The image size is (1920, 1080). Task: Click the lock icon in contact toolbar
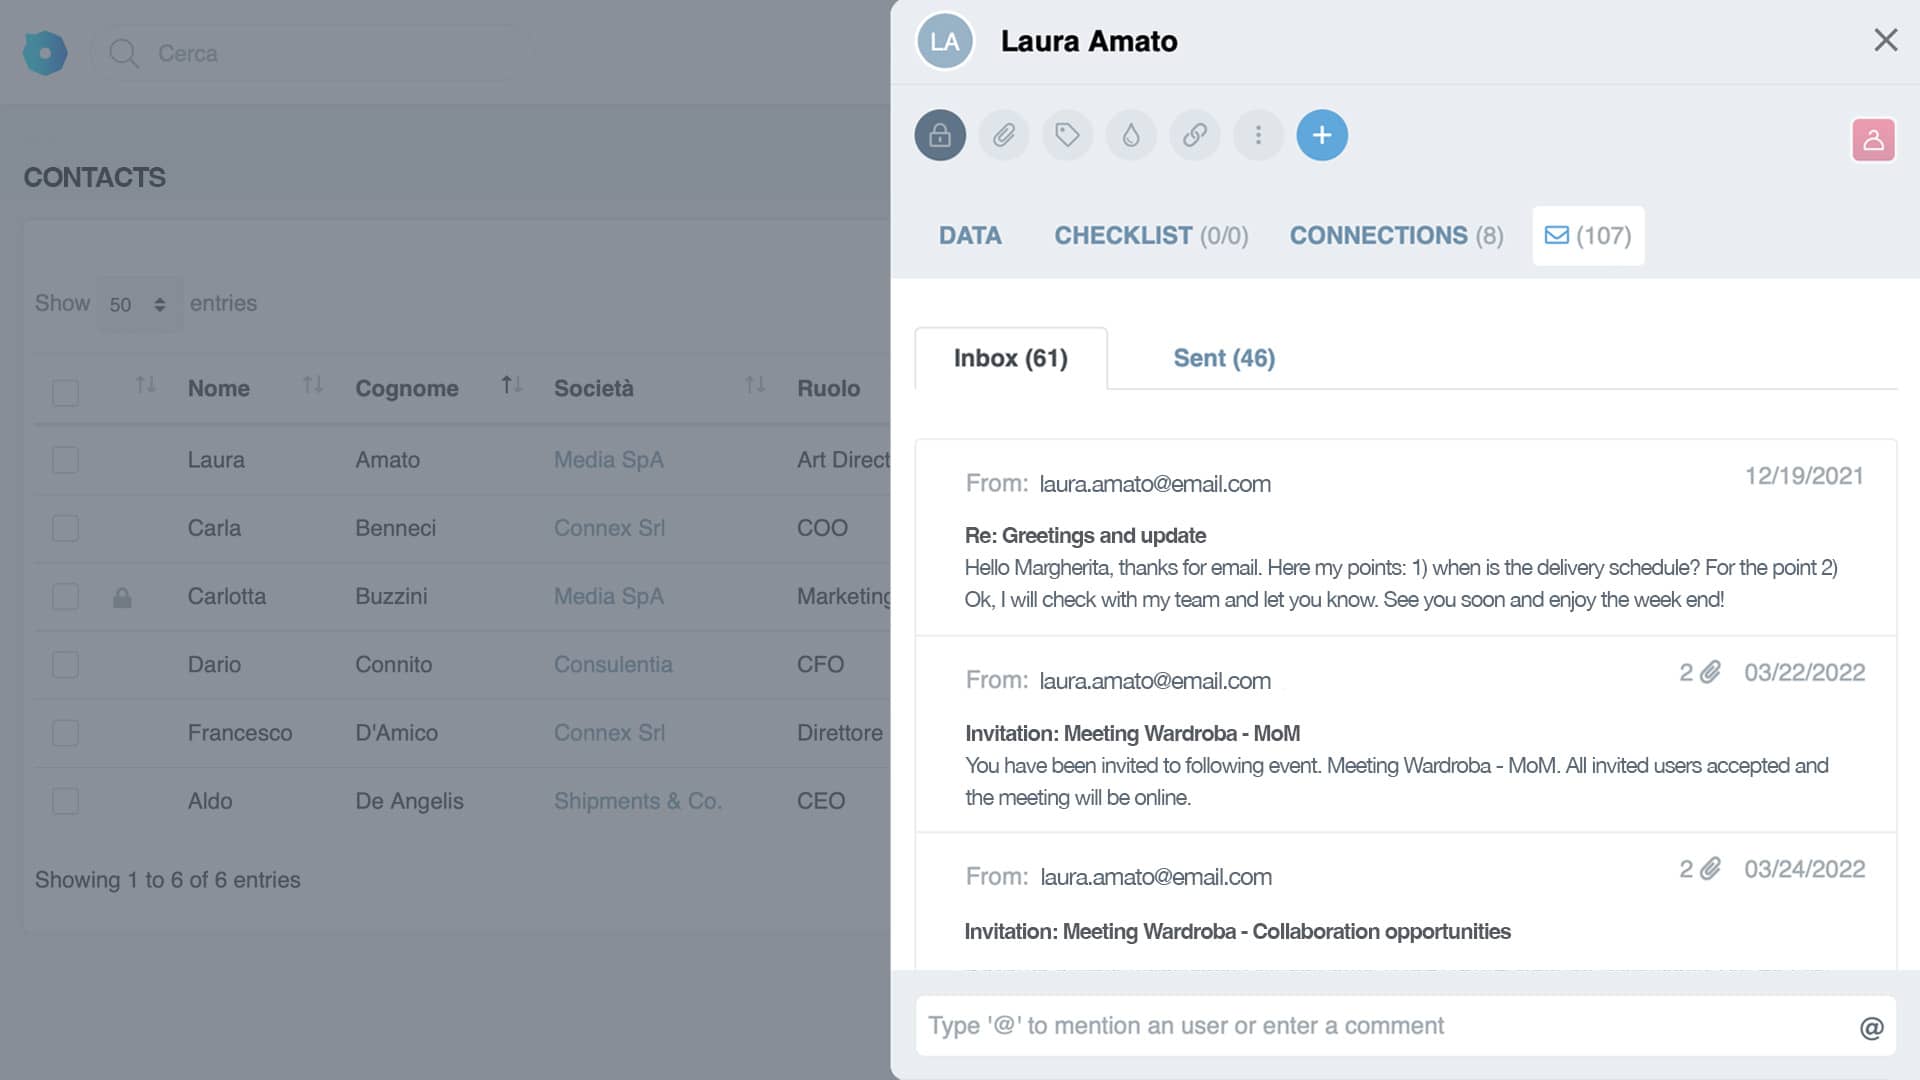(940, 135)
